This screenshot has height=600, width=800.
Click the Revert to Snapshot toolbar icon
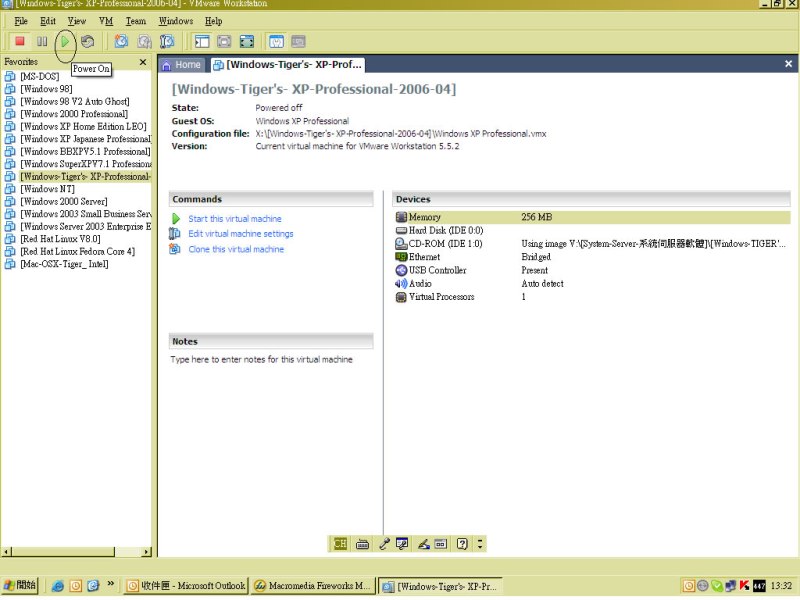pos(144,41)
